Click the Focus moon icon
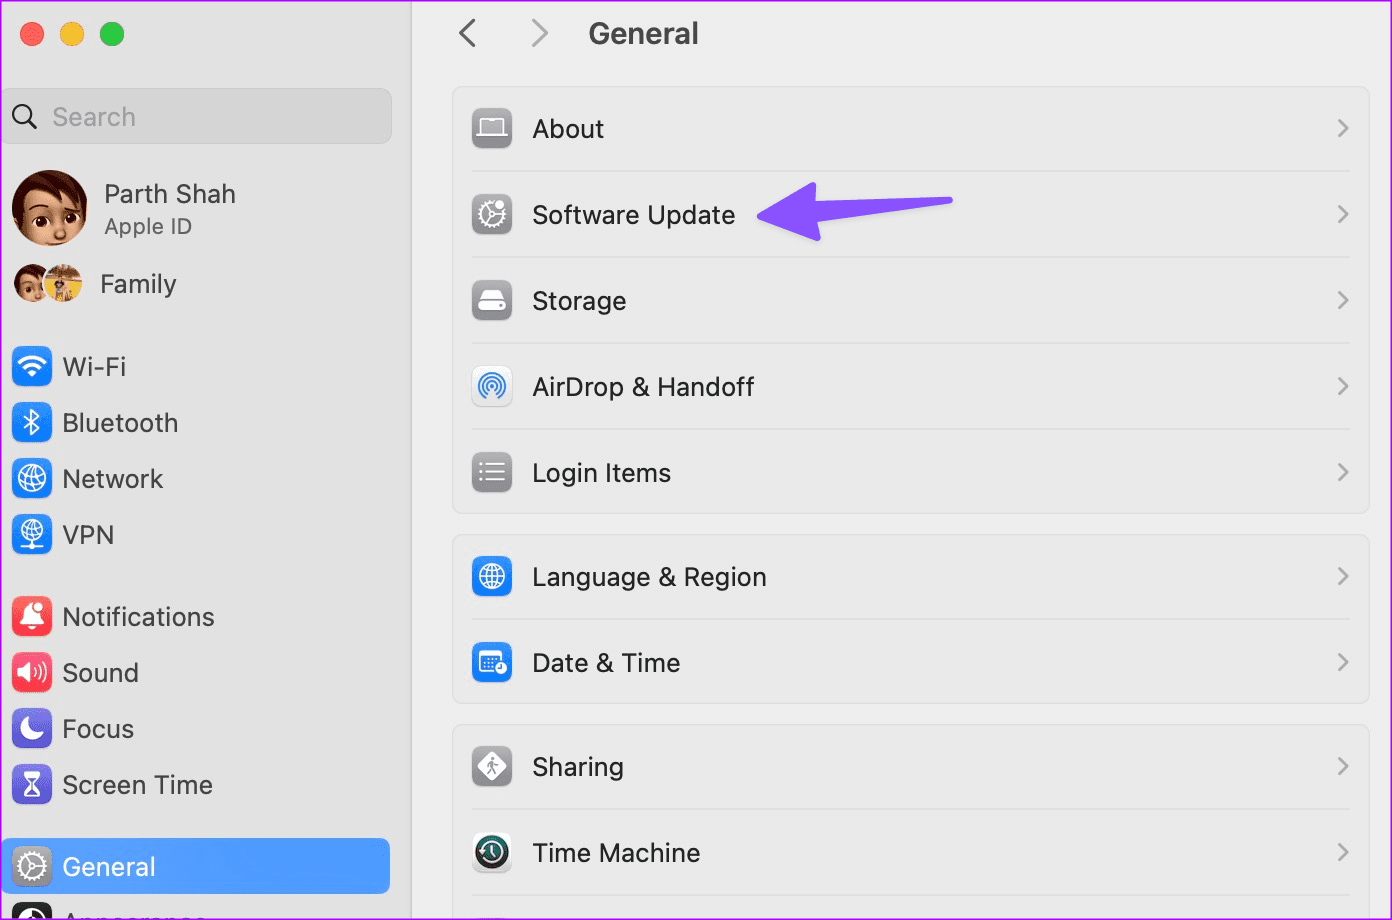 [32, 728]
